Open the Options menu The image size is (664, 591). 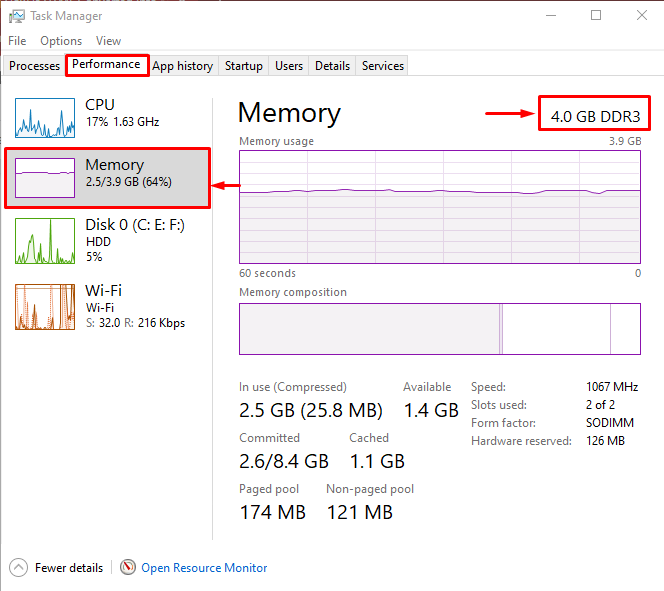coord(61,41)
